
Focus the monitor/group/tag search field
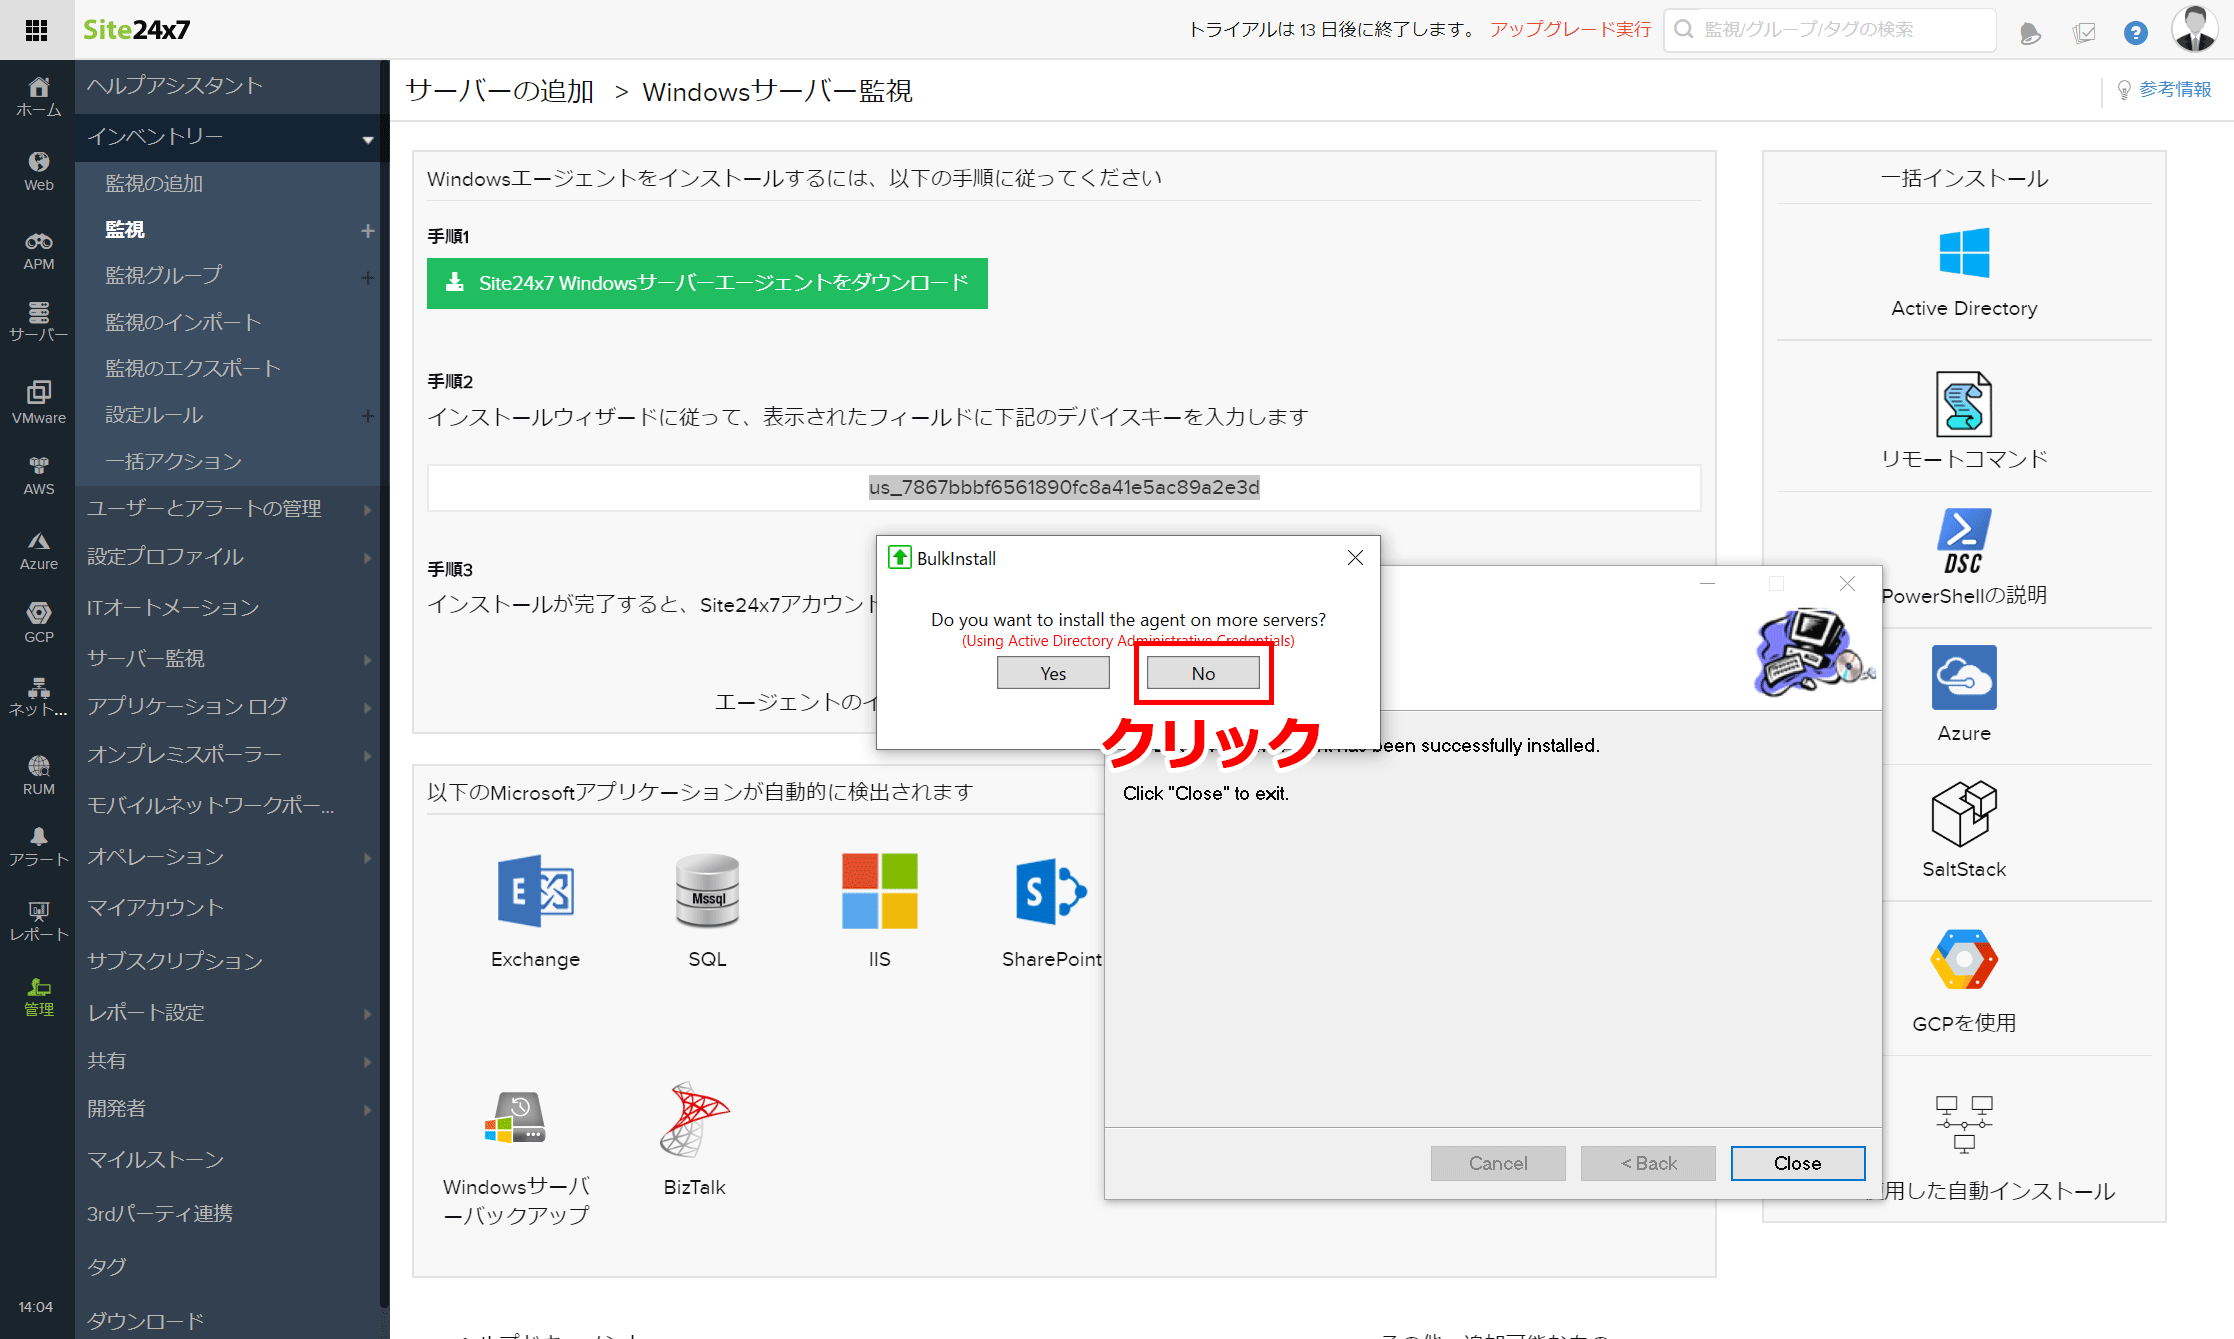click(x=1830, y=30)
